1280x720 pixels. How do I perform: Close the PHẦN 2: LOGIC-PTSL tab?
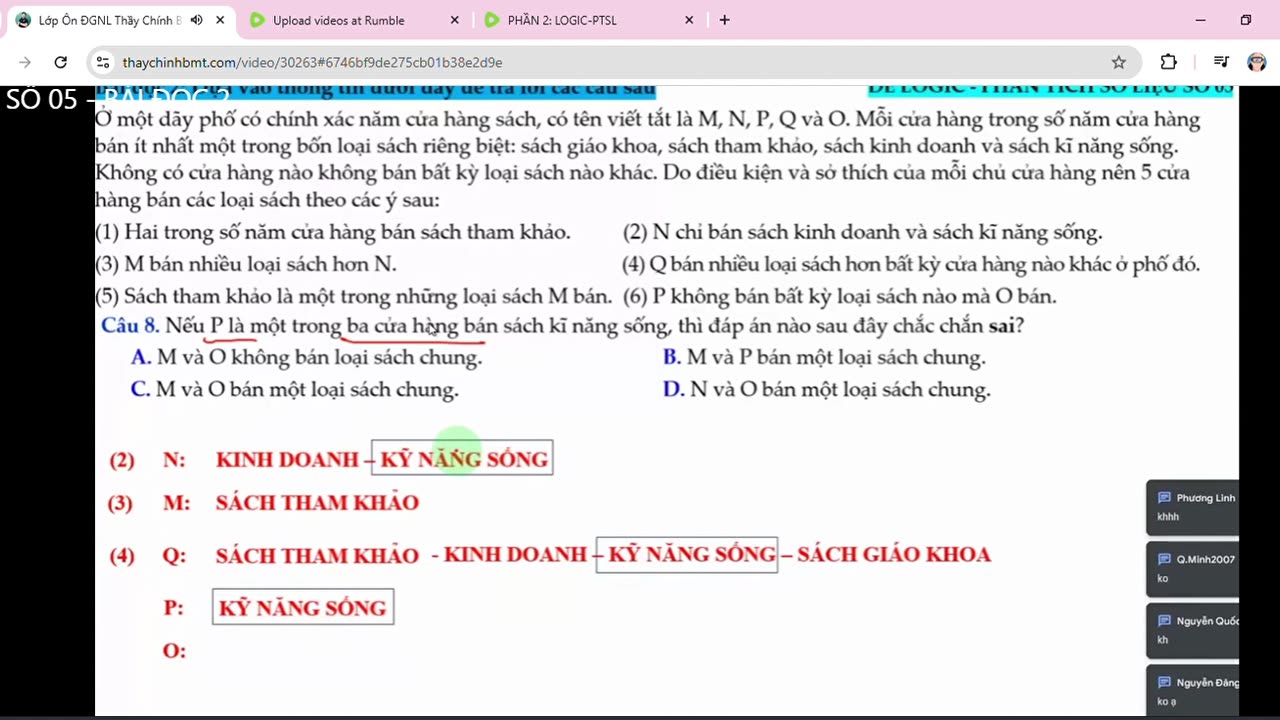(x=689, y=20)
